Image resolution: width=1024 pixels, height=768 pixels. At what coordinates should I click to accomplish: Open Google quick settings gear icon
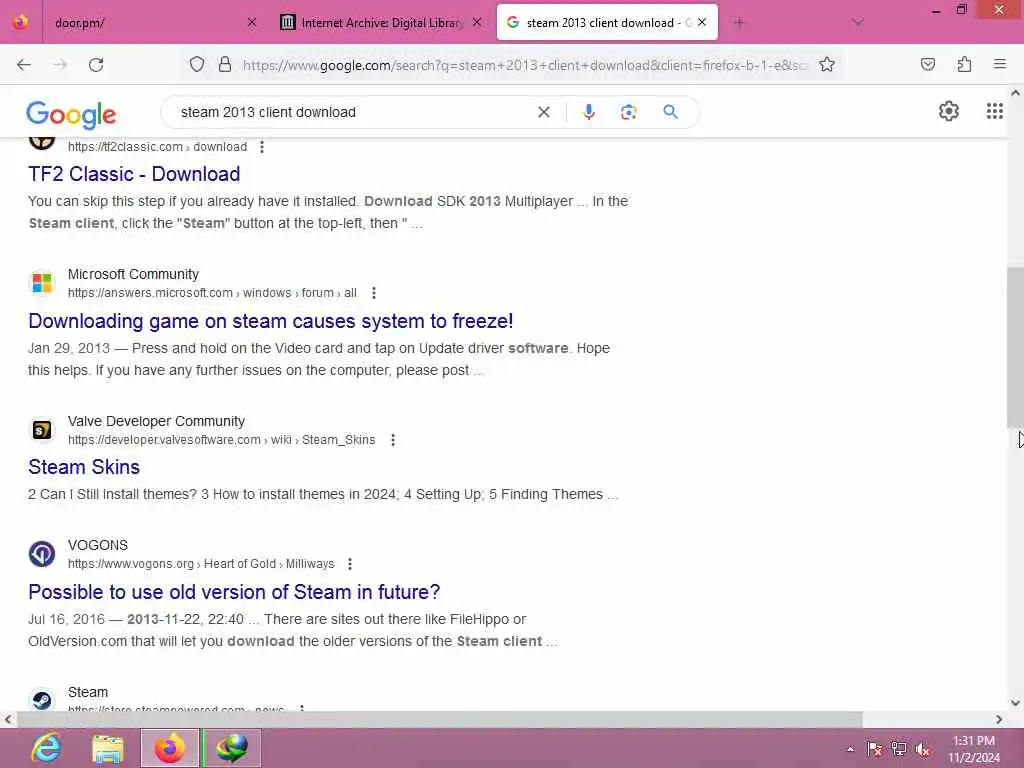948,112
